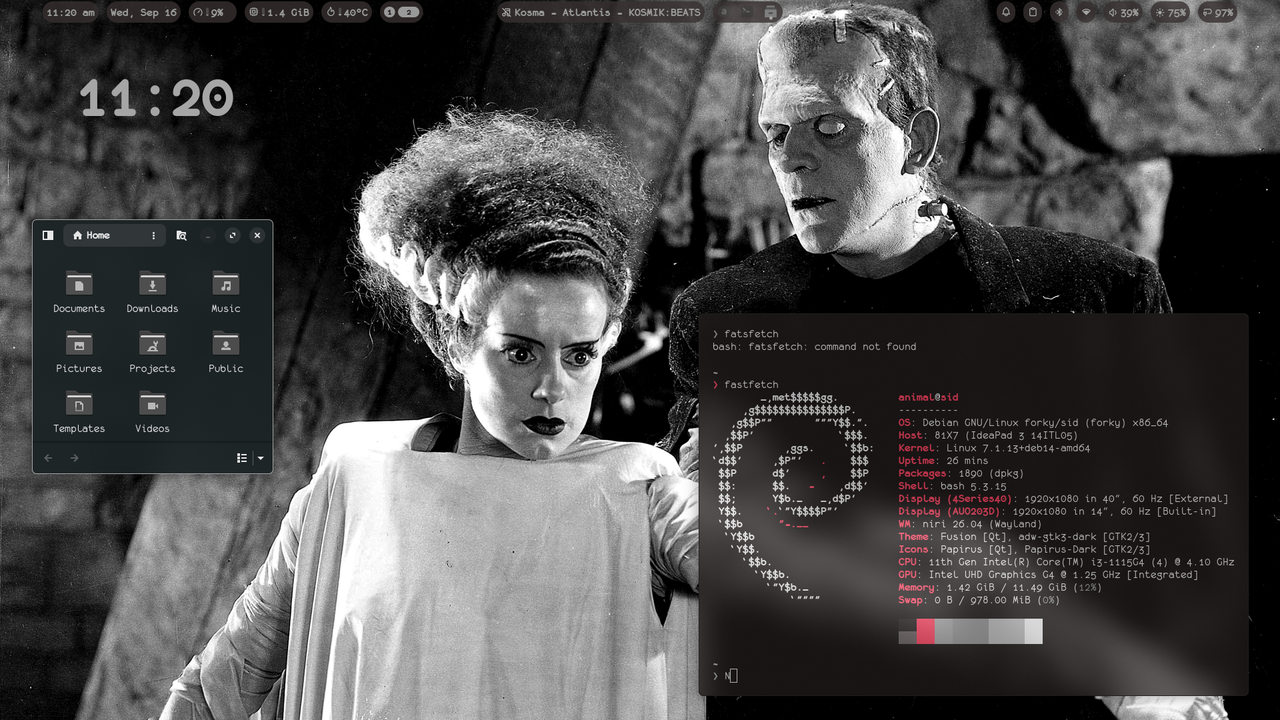Image resolution: width=1280 pixels, height=720 pixels.
Task: Open the clipboard manager icon
Action: [1033, 12]
